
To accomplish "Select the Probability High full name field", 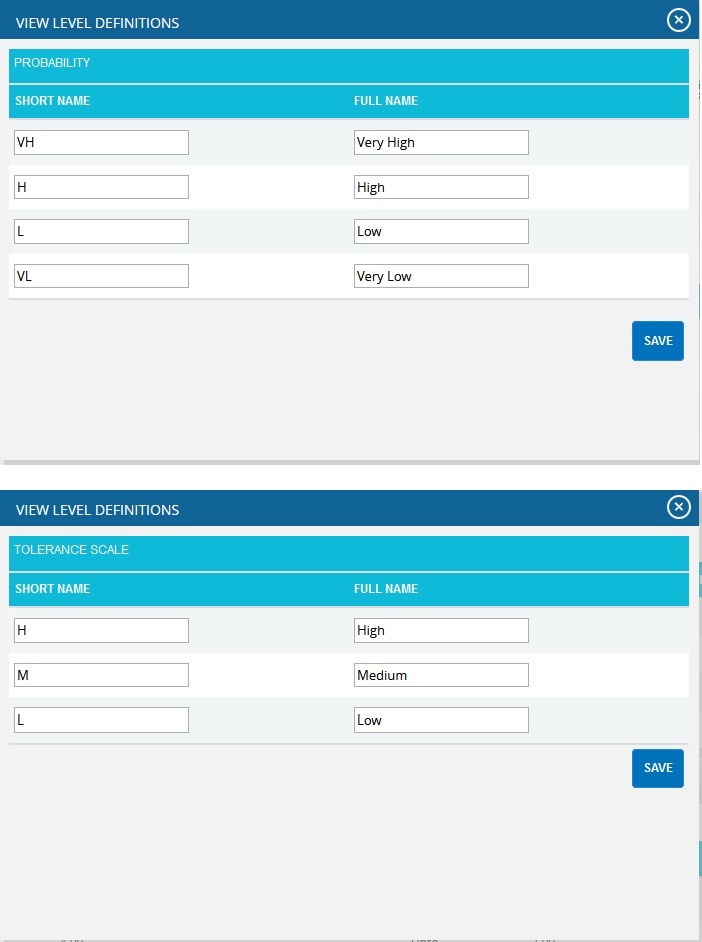I will tap(441, 187).
